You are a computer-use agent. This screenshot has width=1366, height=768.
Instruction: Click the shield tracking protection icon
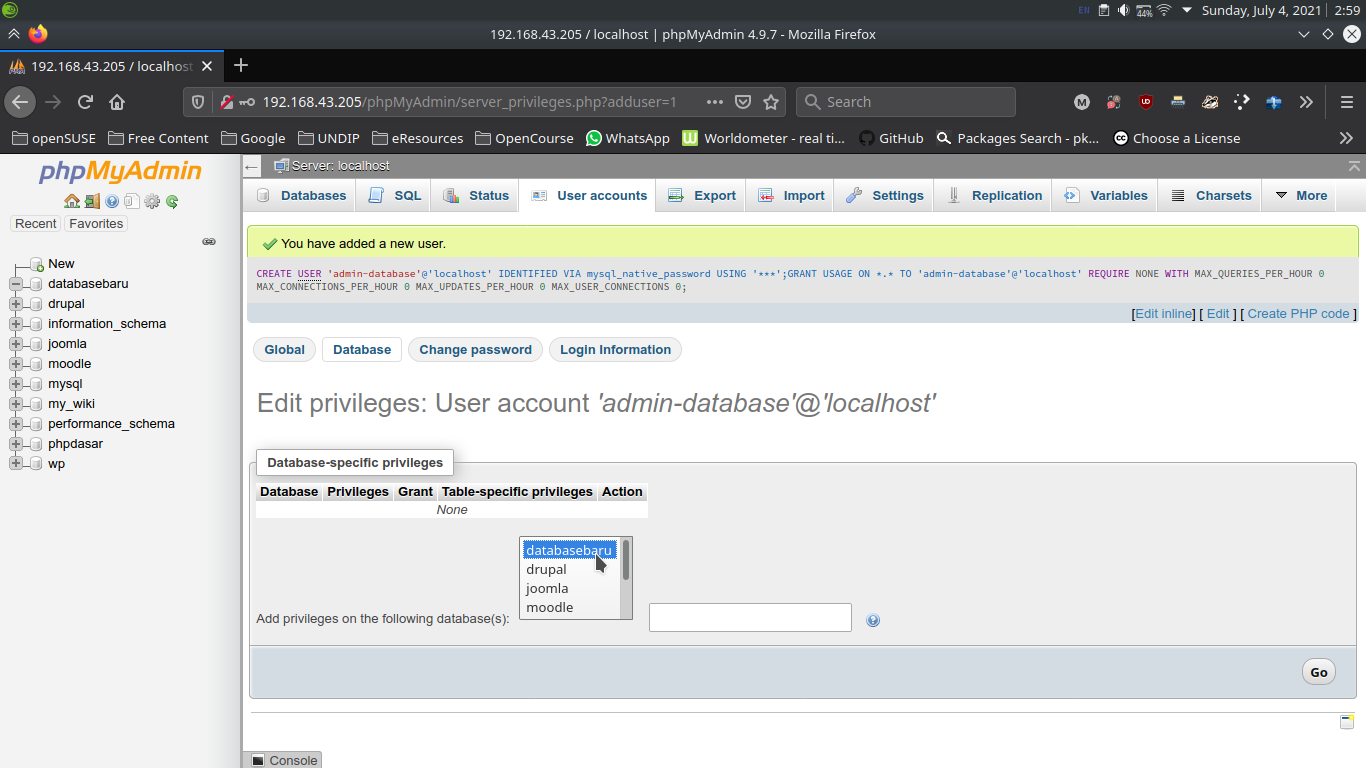(198, 102)
